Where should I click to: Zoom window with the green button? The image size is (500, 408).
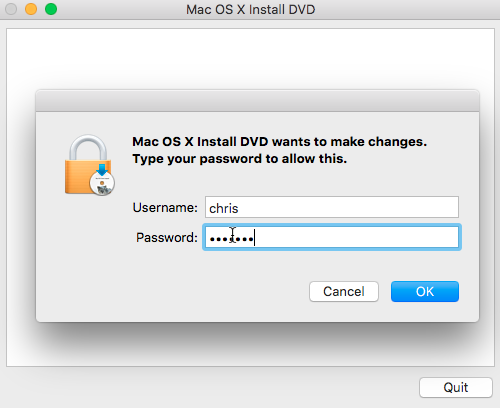pyautogui.click(x=51, y=9)
